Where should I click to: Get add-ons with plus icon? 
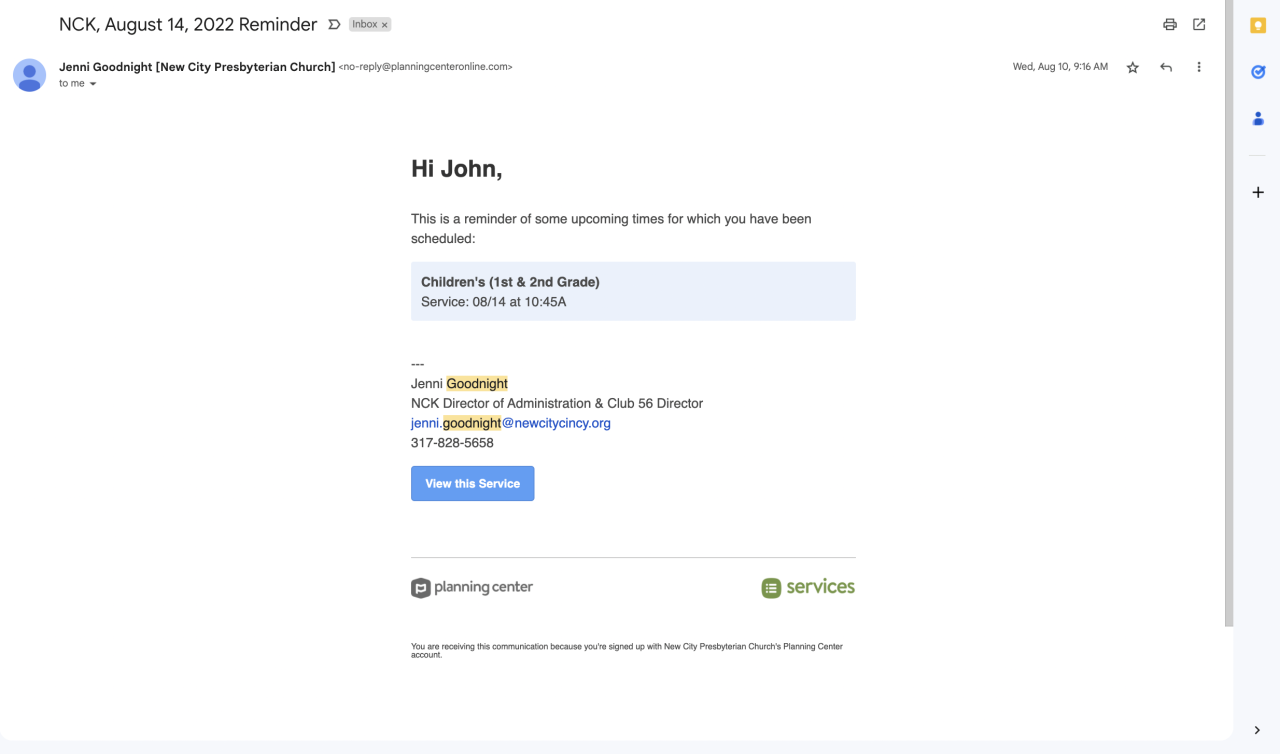point(1258,192)
